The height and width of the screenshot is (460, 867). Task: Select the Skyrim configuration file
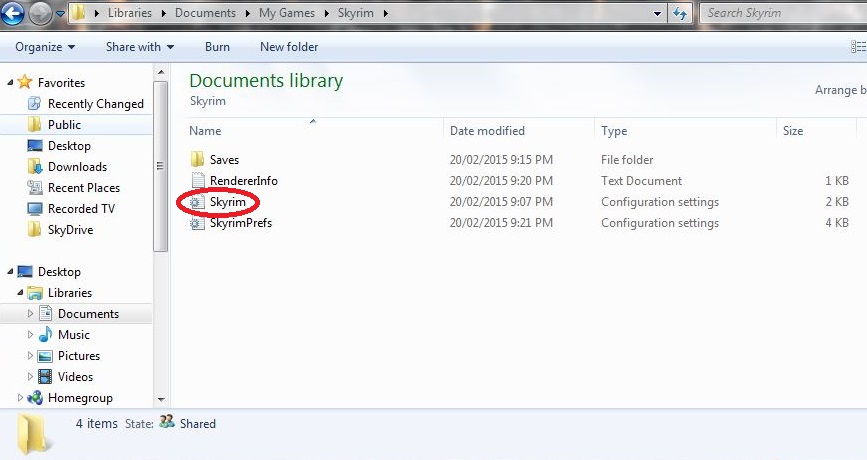(227, 202)
